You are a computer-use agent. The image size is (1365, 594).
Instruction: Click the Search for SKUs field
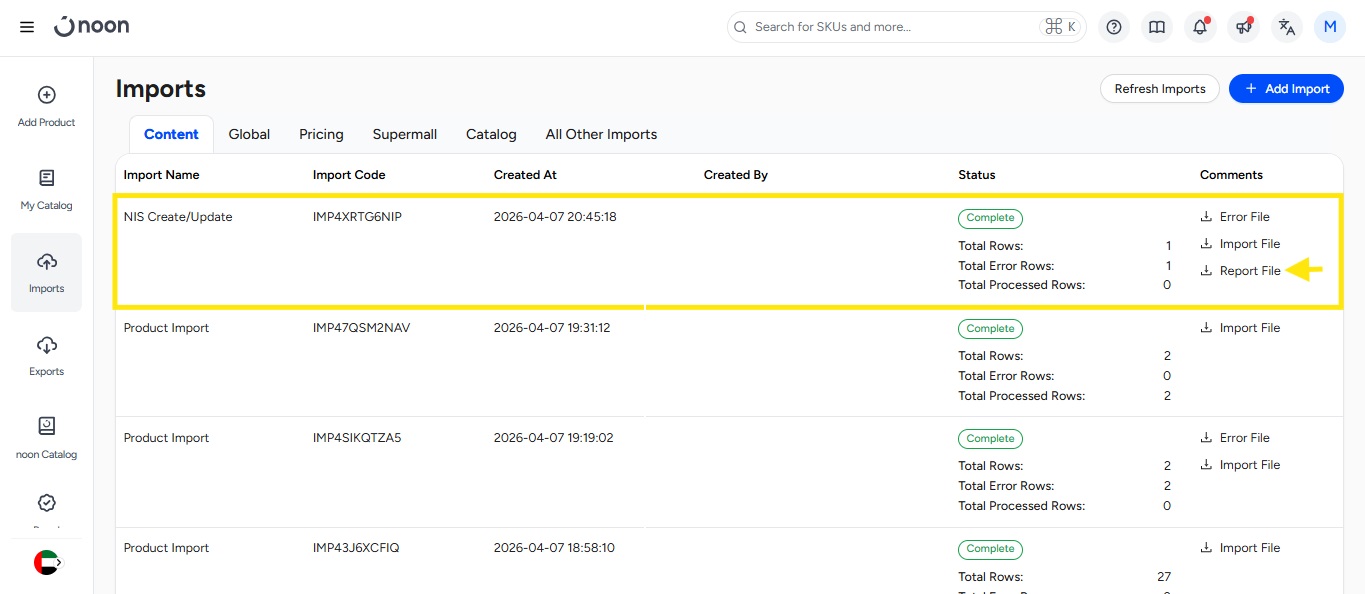[890, 27]
